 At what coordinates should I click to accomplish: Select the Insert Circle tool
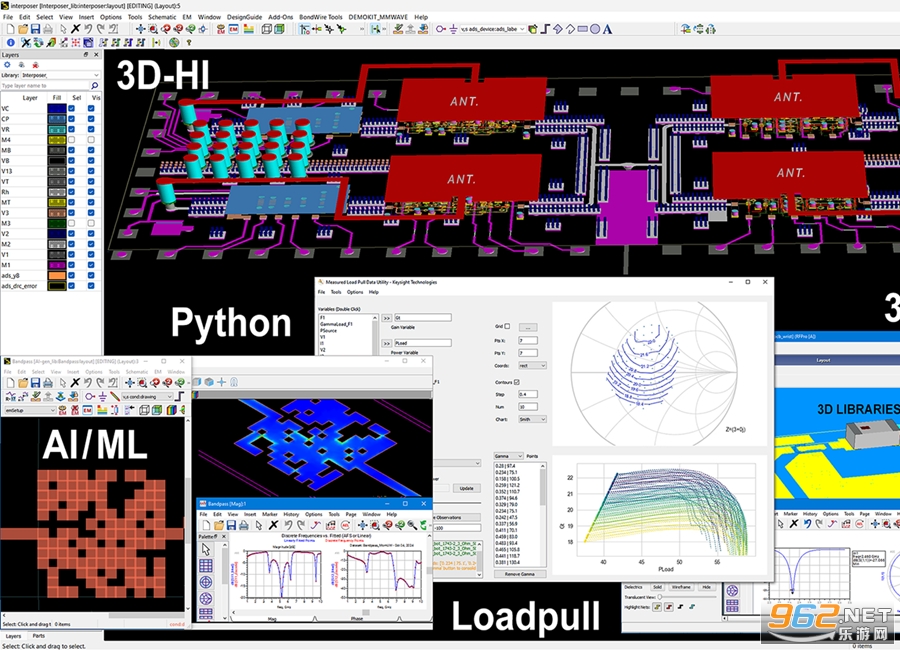tap(595, 29)
